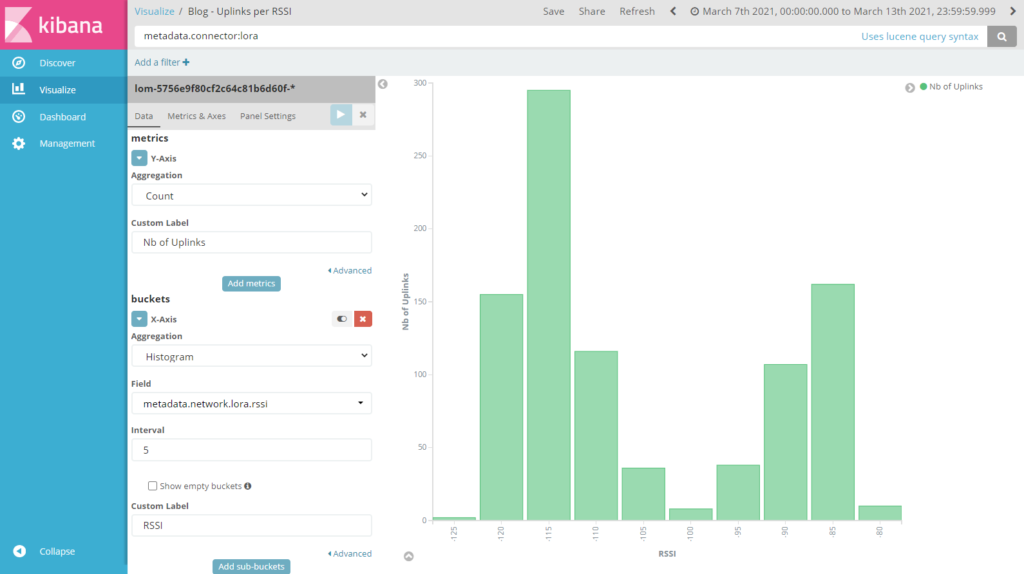Click the lucene query input field
The image size is (1024, 574).
[496, 36]
